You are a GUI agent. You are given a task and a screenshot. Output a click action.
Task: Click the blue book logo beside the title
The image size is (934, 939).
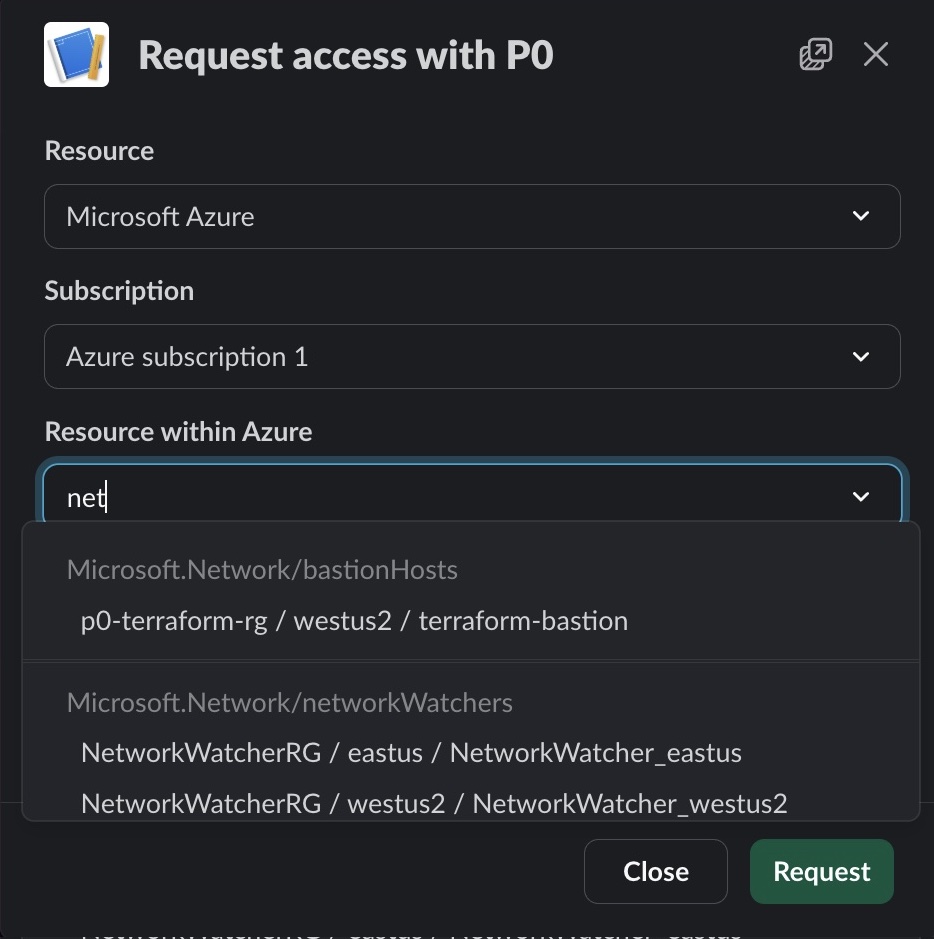point(76,54)
